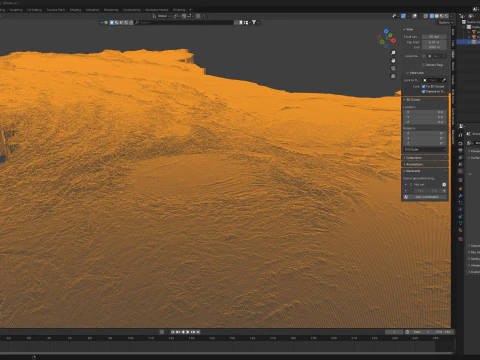
Task: Select highlighted object row in outliner
Action: 468,42
